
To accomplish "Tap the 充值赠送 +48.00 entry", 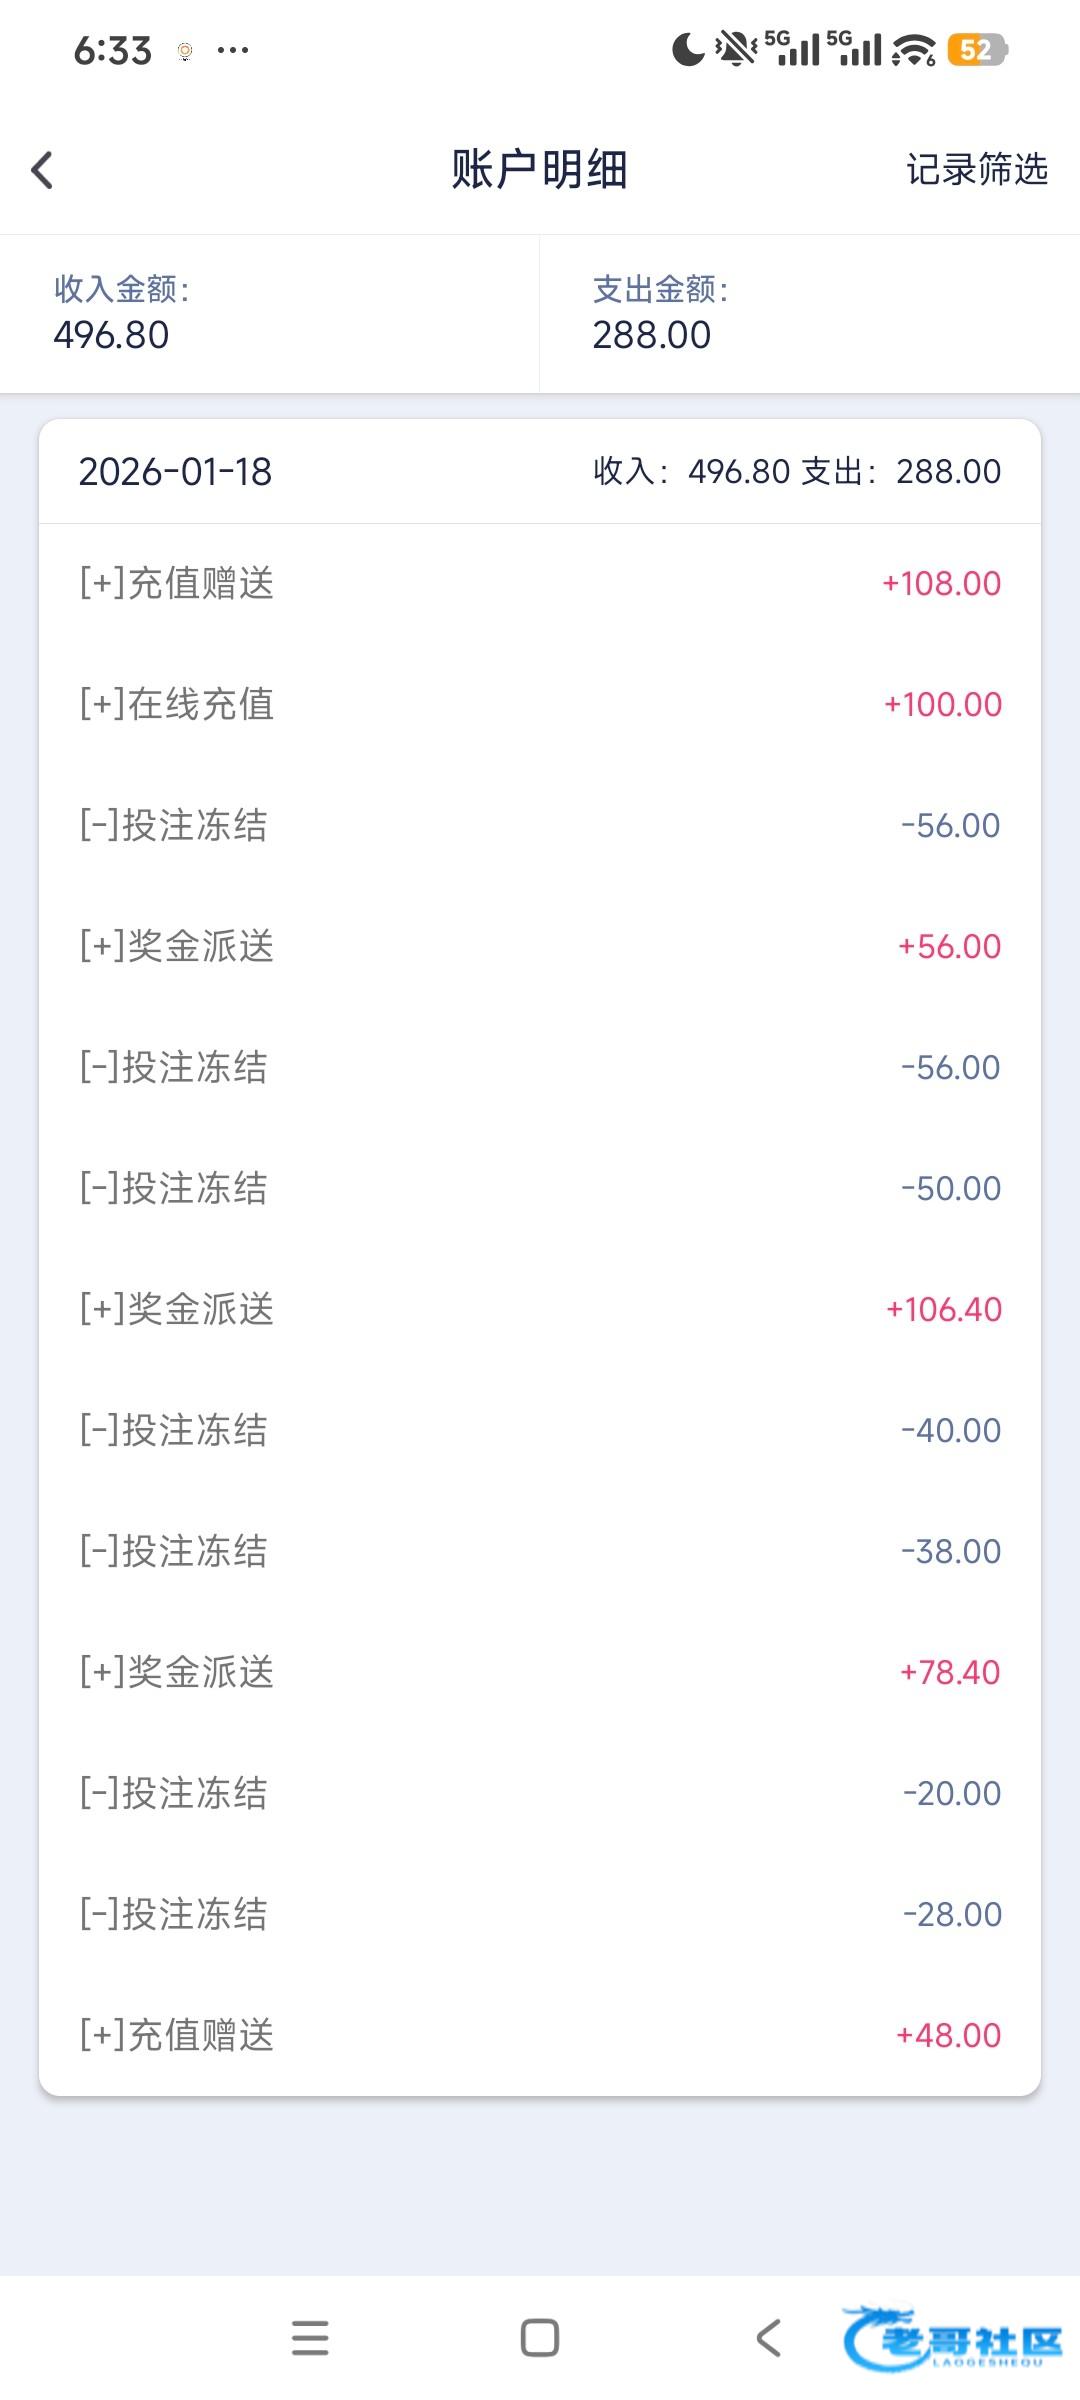I will pyautogui.click(x=540, y=2035).
